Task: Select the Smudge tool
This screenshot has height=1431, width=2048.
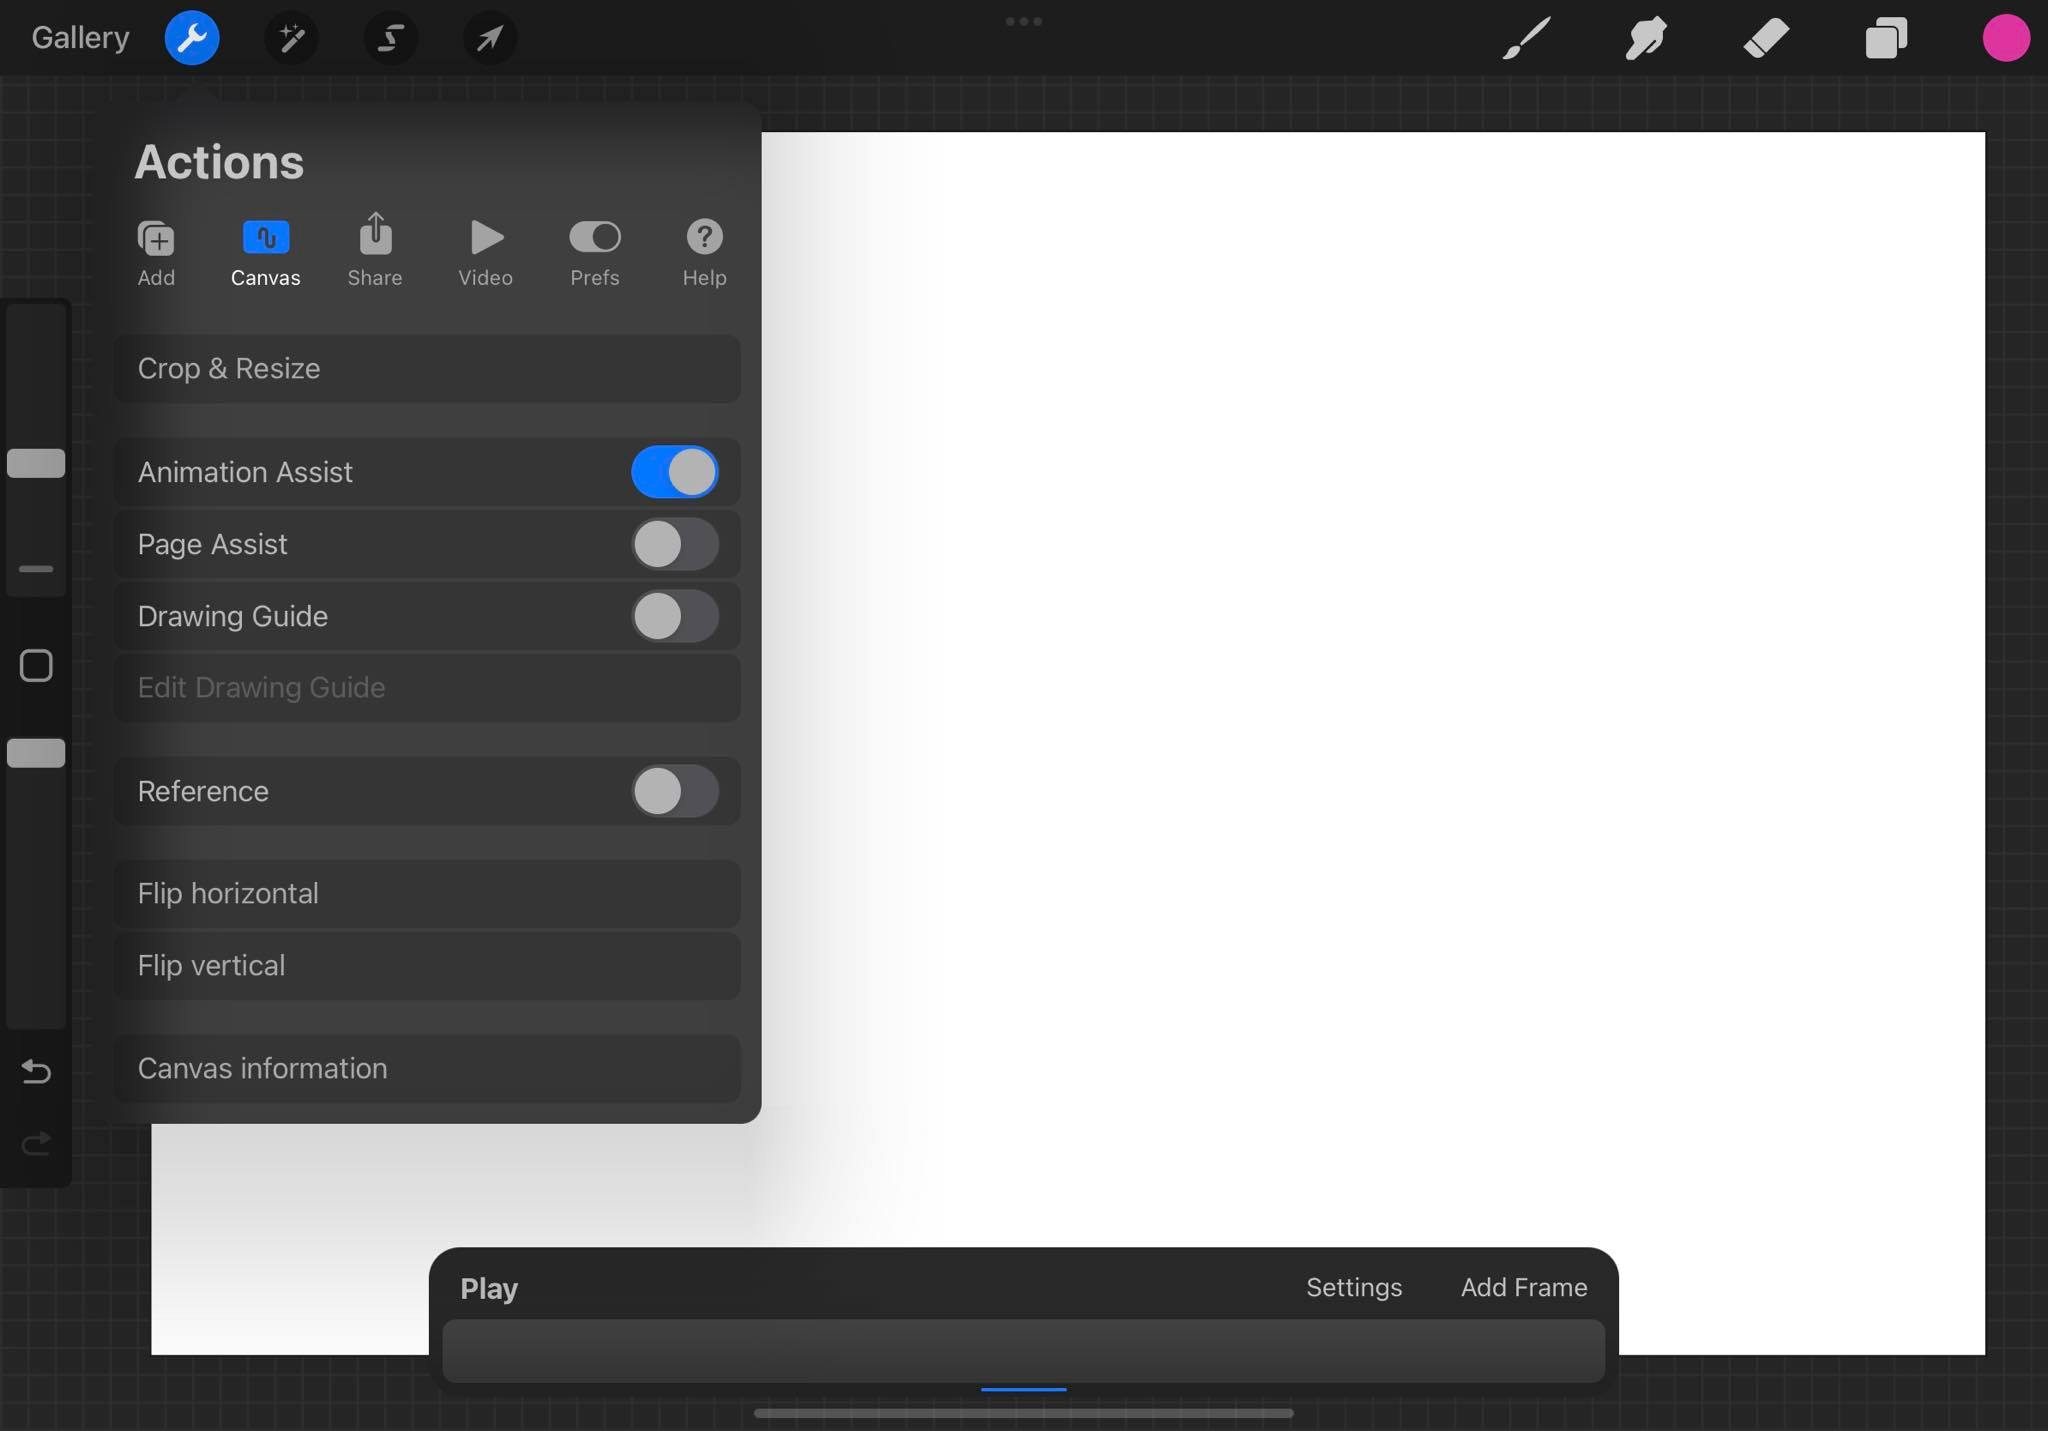Action: [1646, 38]
